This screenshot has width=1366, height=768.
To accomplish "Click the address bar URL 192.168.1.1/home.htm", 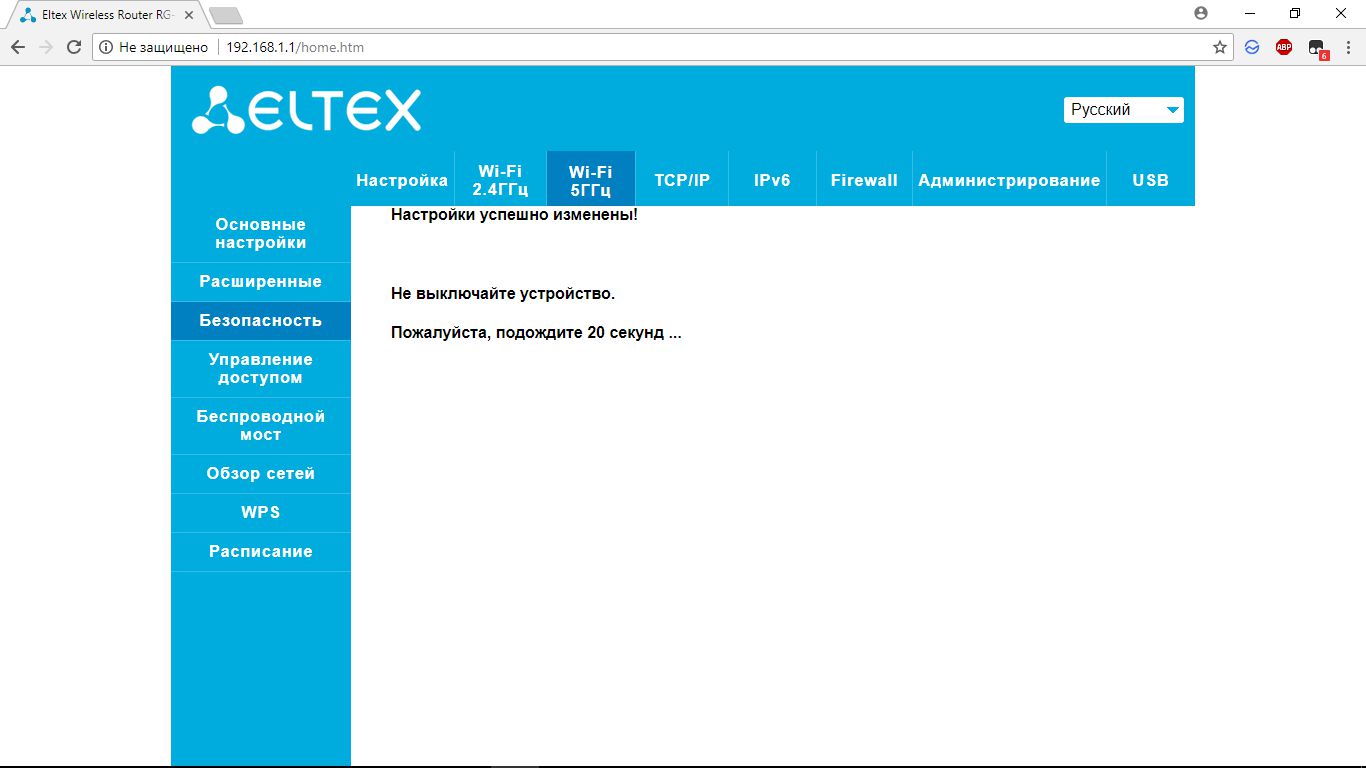I will [x=294, y=47].
